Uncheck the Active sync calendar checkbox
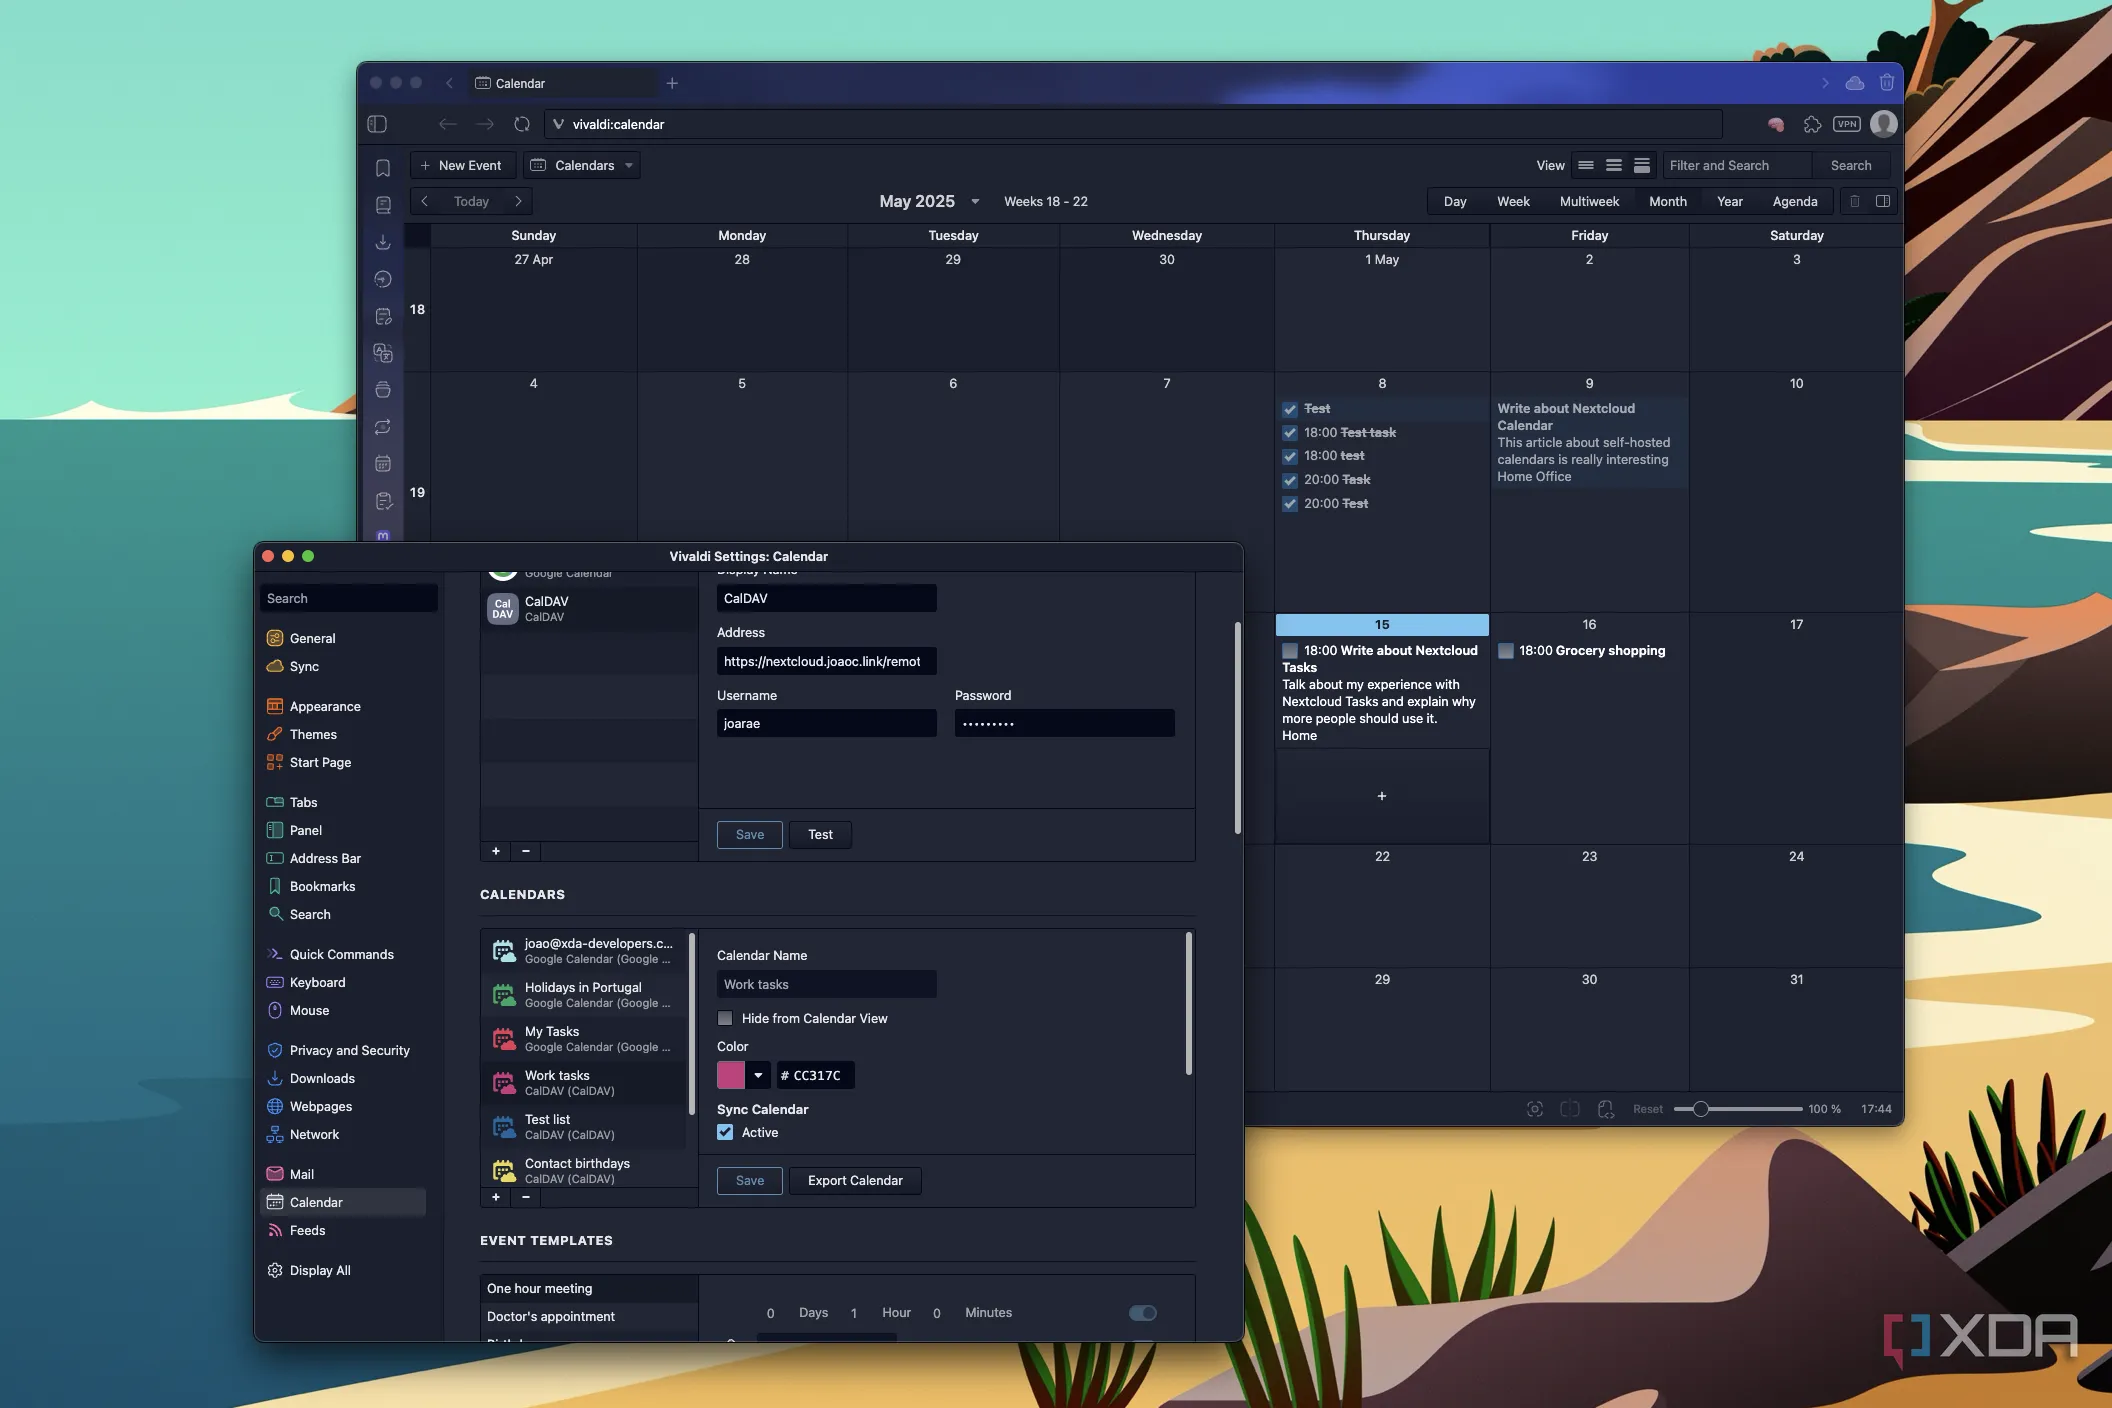Viewport: 2112px width, 1408px height. point(725,1132)
